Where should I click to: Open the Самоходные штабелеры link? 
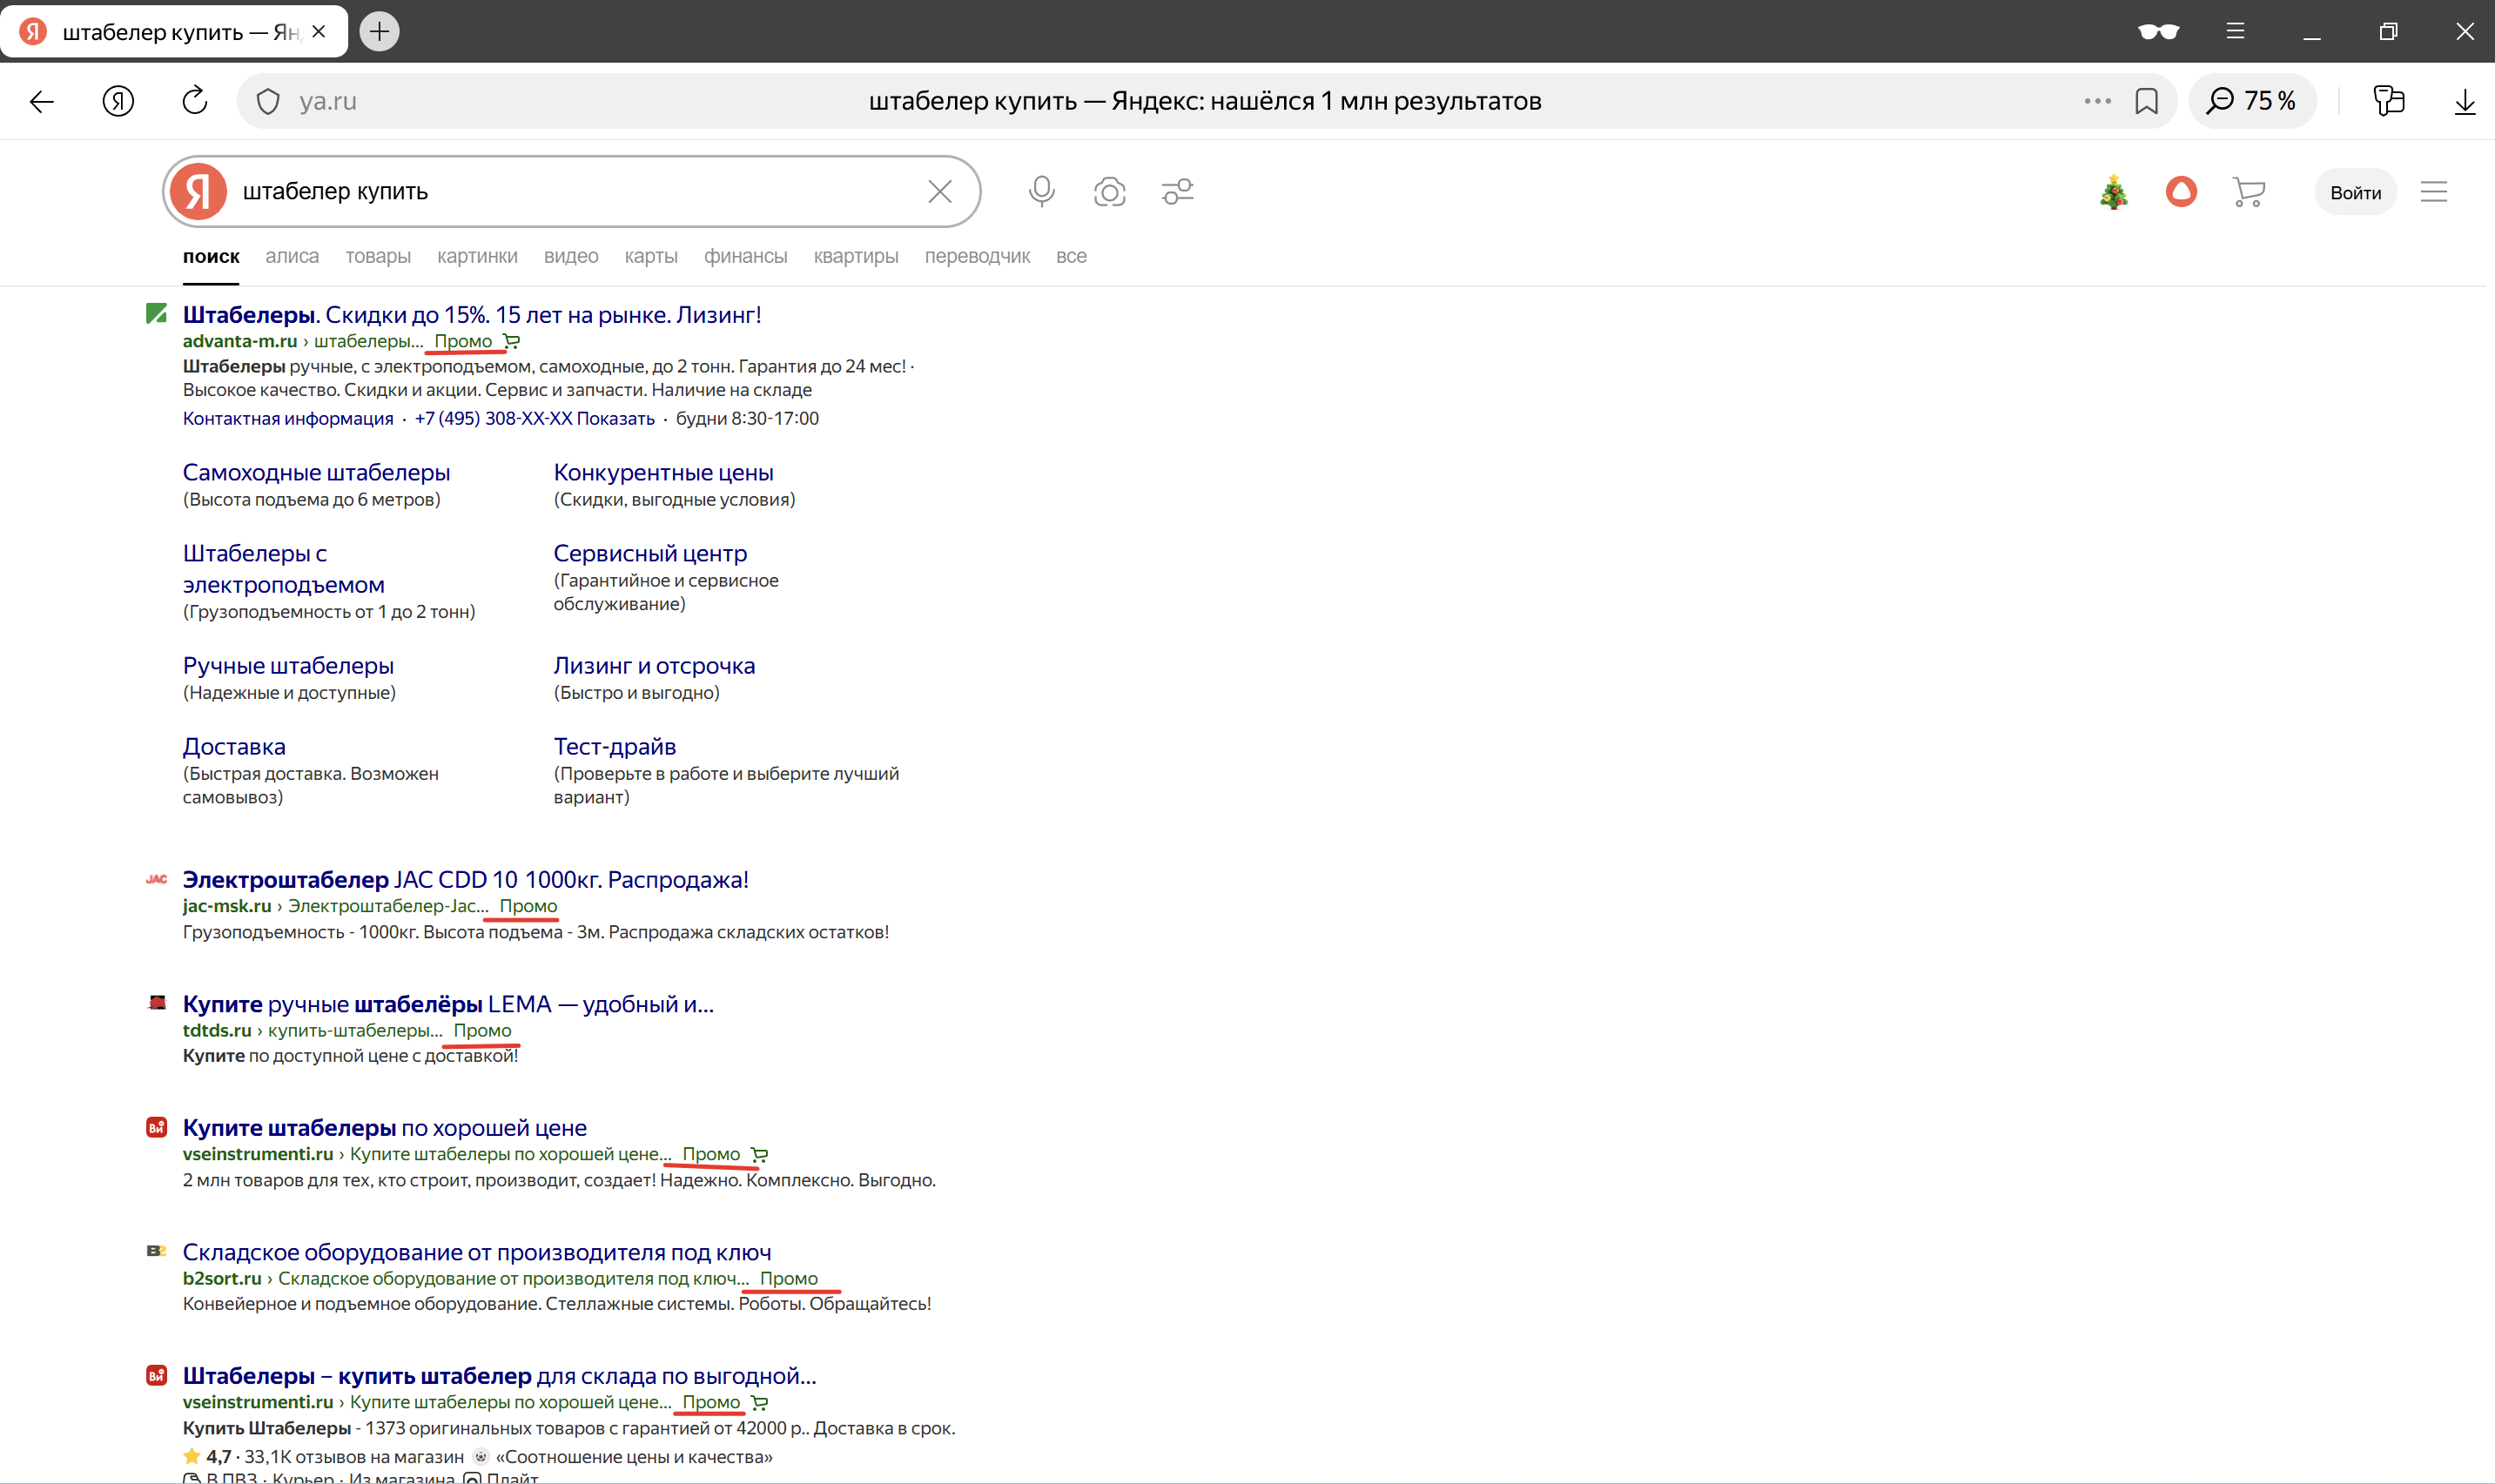point(316,472)
